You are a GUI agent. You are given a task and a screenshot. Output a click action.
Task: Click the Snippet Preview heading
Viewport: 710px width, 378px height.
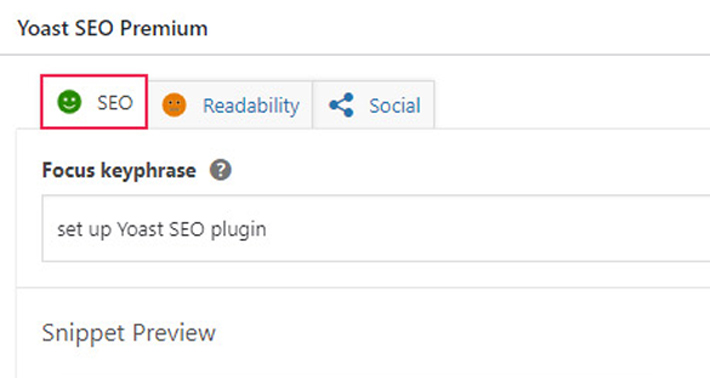click(129, 333)
